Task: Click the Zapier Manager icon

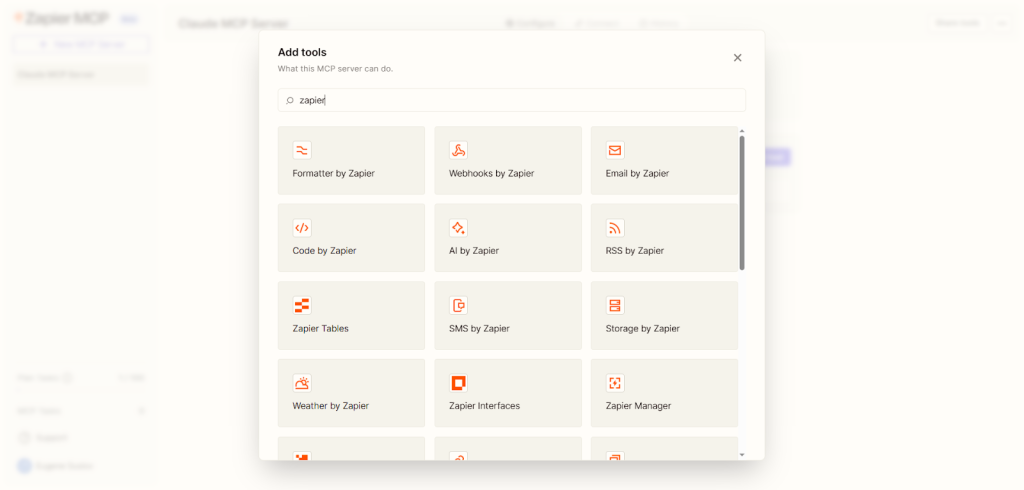Action: [x=615, y=383]
